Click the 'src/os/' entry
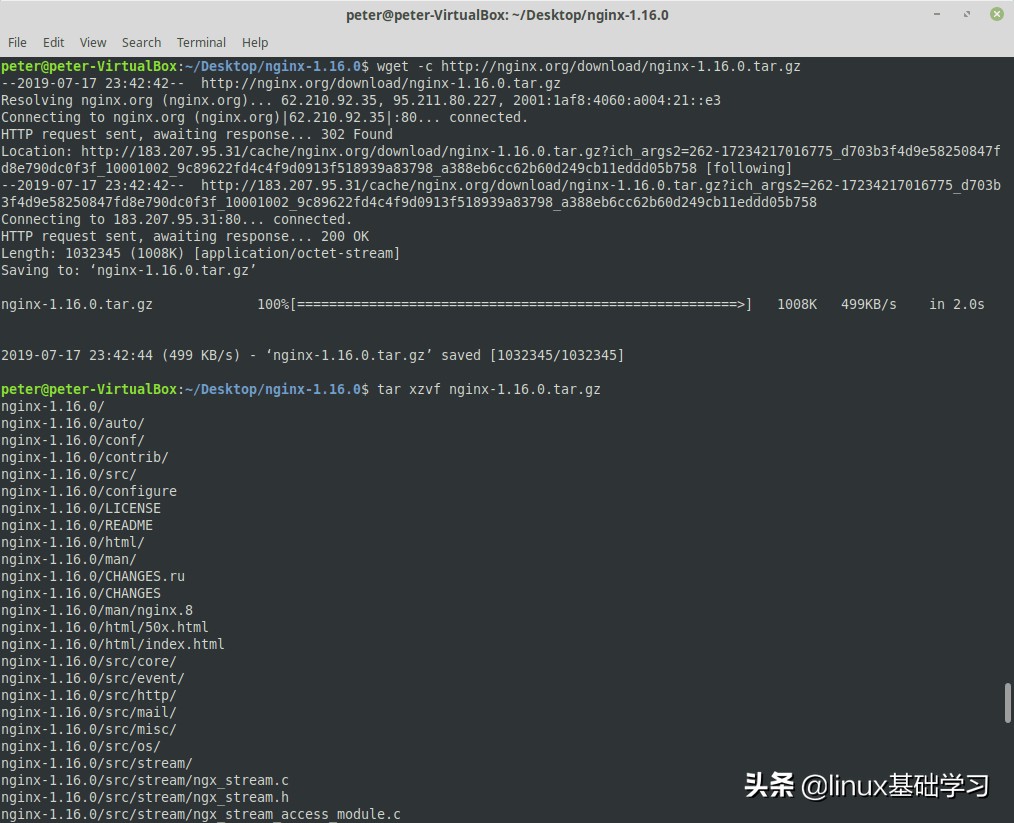 pos(81,747)
